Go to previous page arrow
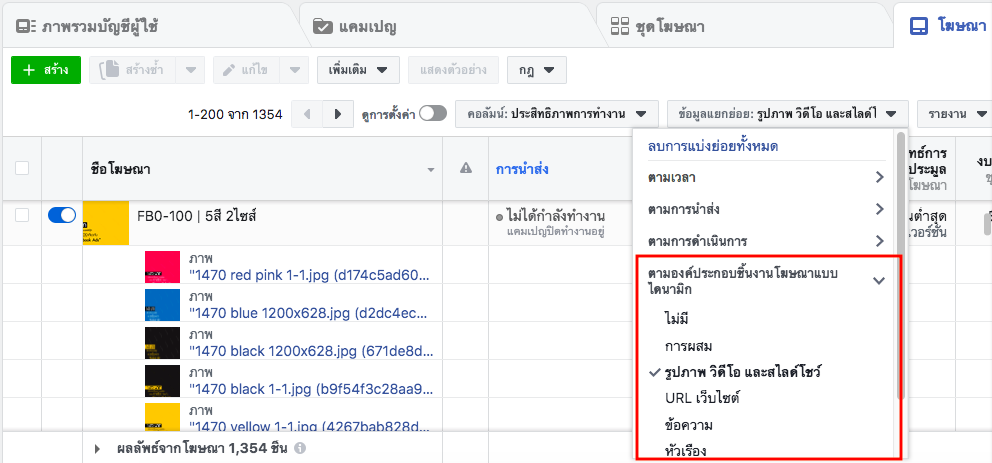This screenshot has width=992, height=463. [x=307, y=114]
